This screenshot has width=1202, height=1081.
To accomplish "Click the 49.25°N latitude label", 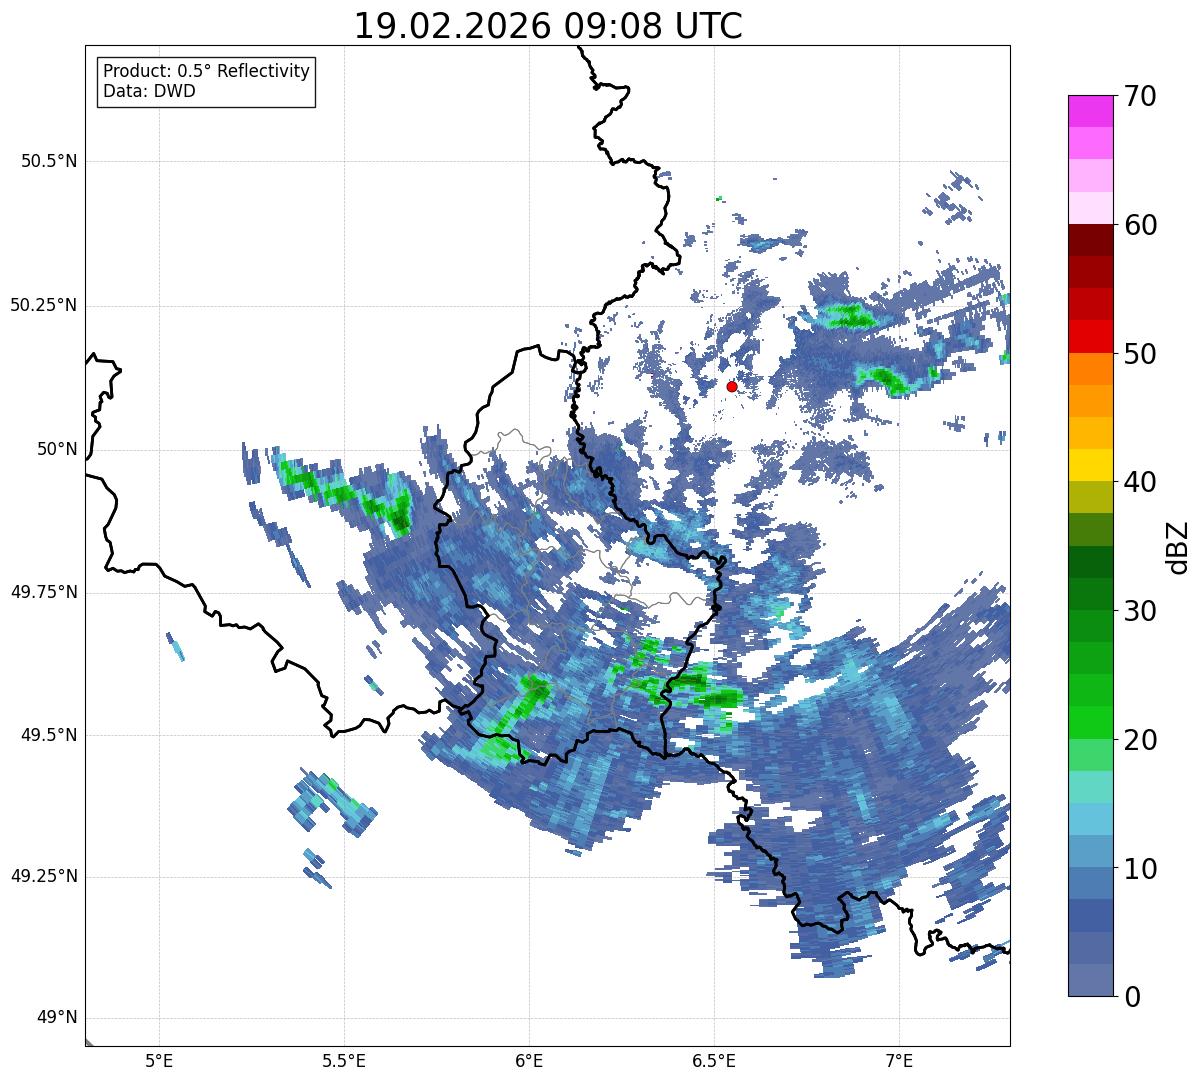I will (x=44, y=877).
